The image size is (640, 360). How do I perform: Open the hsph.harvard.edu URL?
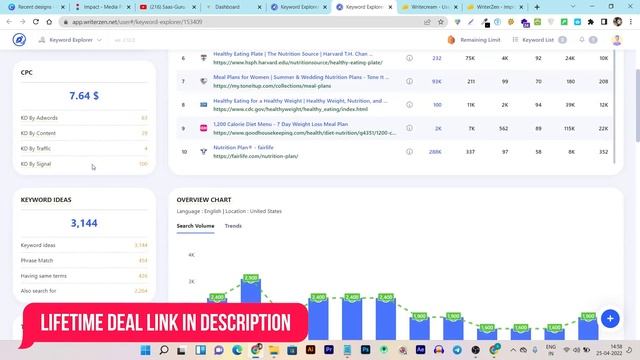coord(298,62)
